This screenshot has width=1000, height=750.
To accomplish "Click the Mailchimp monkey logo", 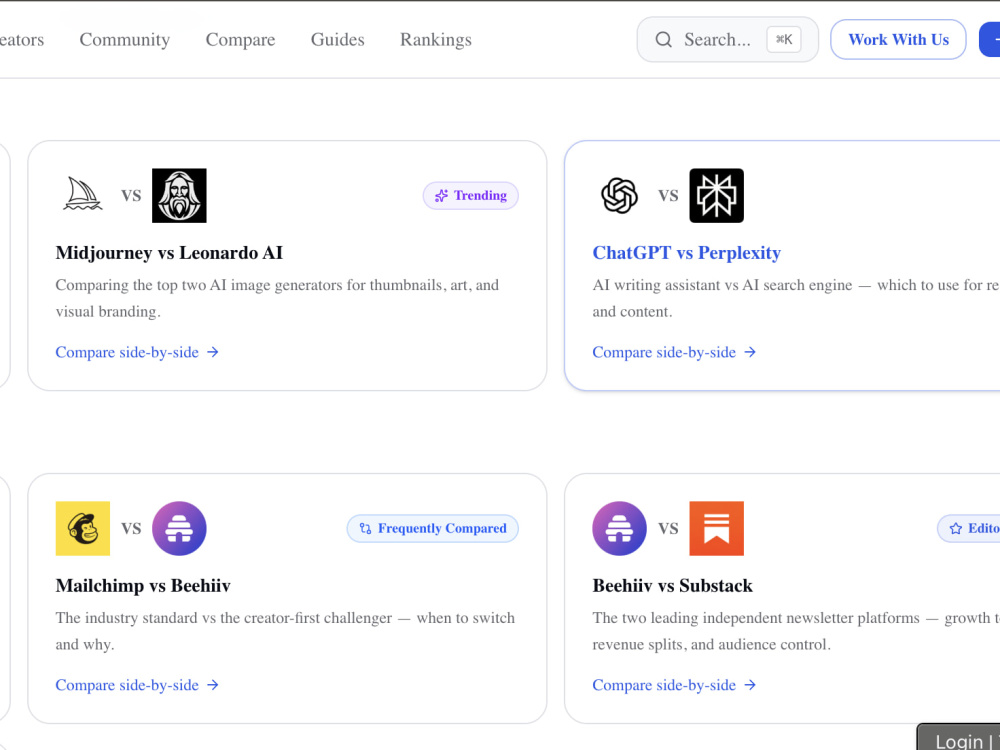I will click(x=83, y=528).
